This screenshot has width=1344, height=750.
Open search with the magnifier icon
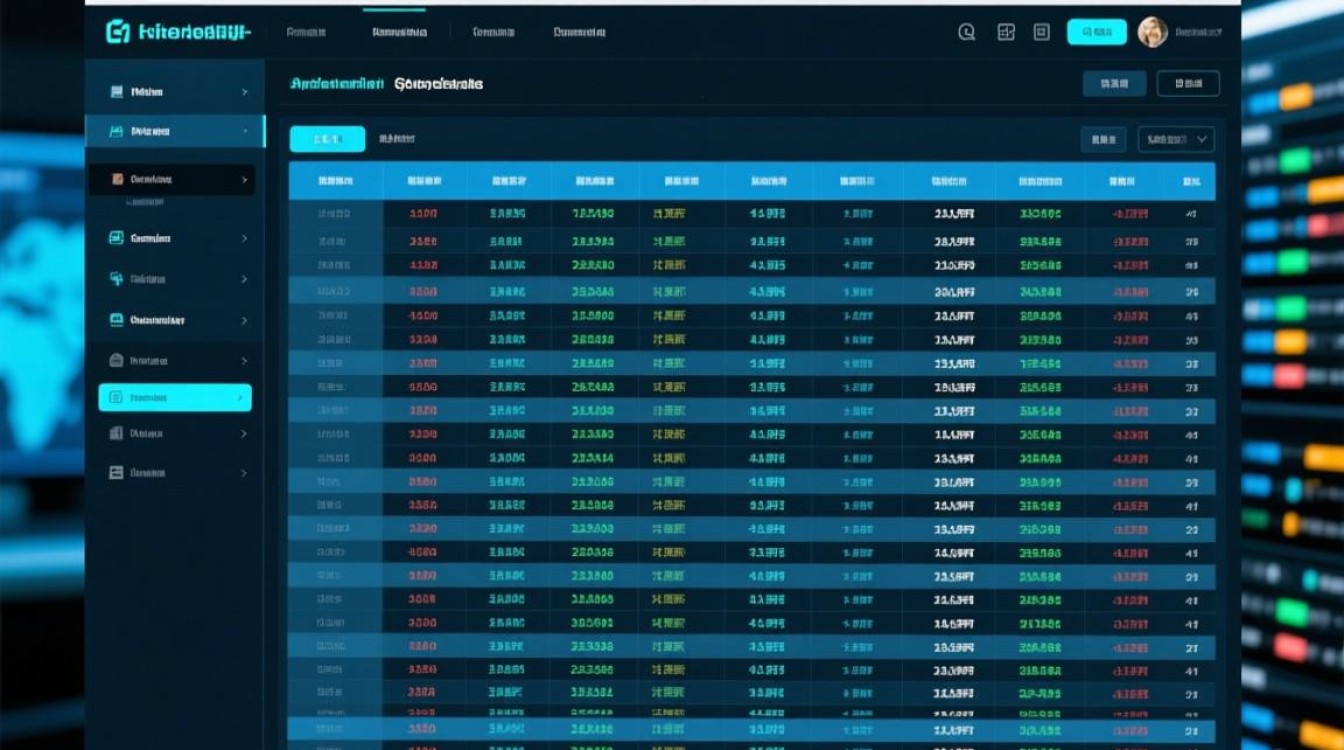pos(967,32)
